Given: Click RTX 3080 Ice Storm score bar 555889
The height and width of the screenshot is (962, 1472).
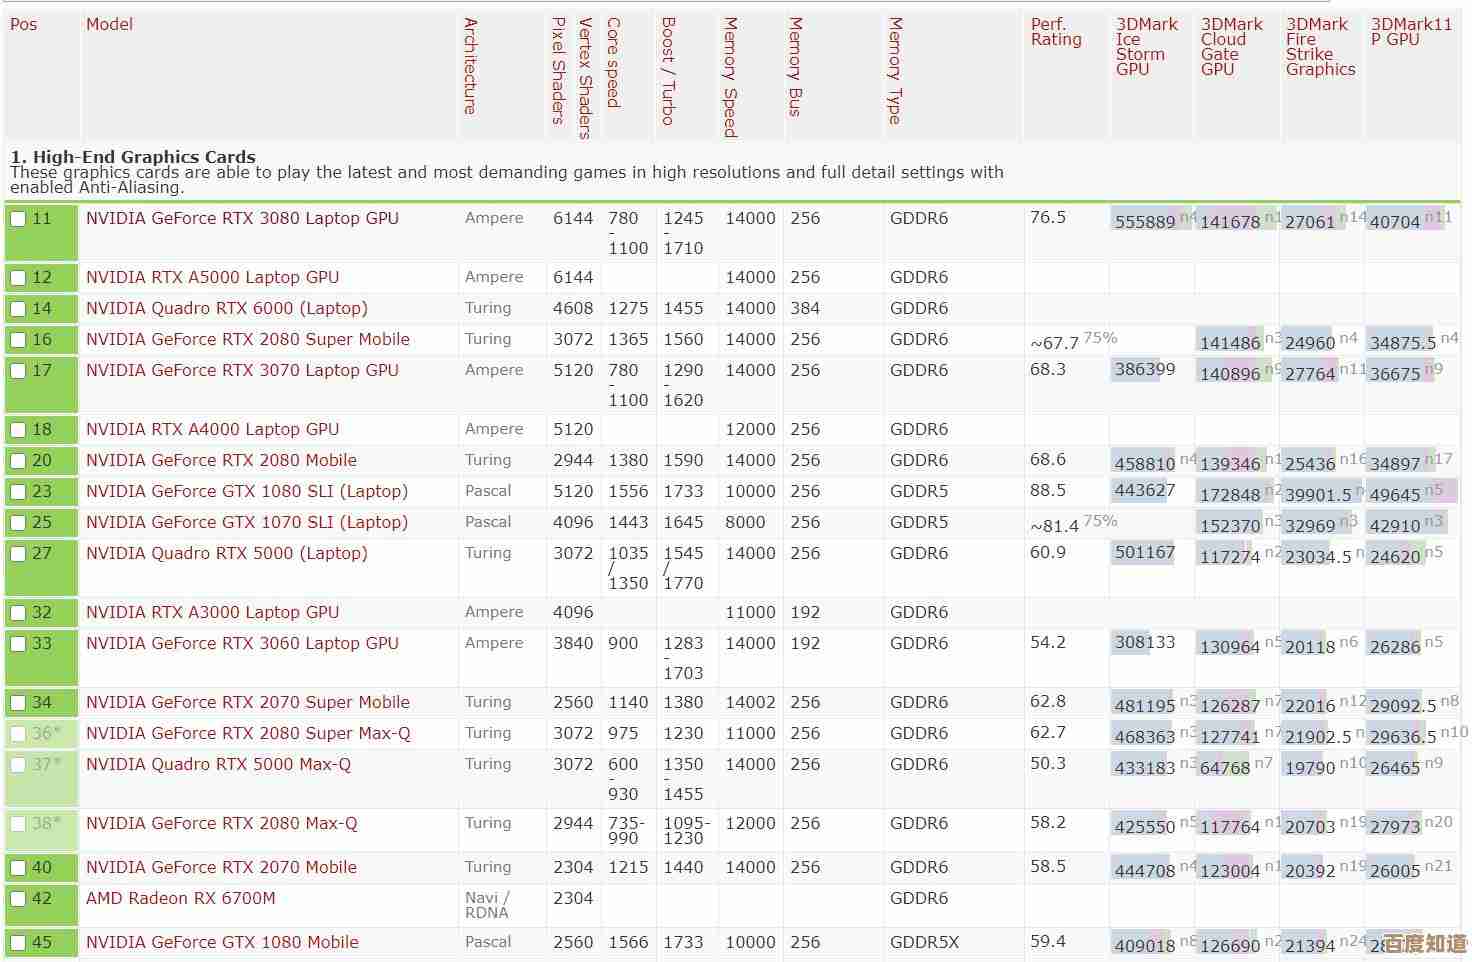Looking at the screenshot, I should pyautogui.click(x=1145, y=221).
